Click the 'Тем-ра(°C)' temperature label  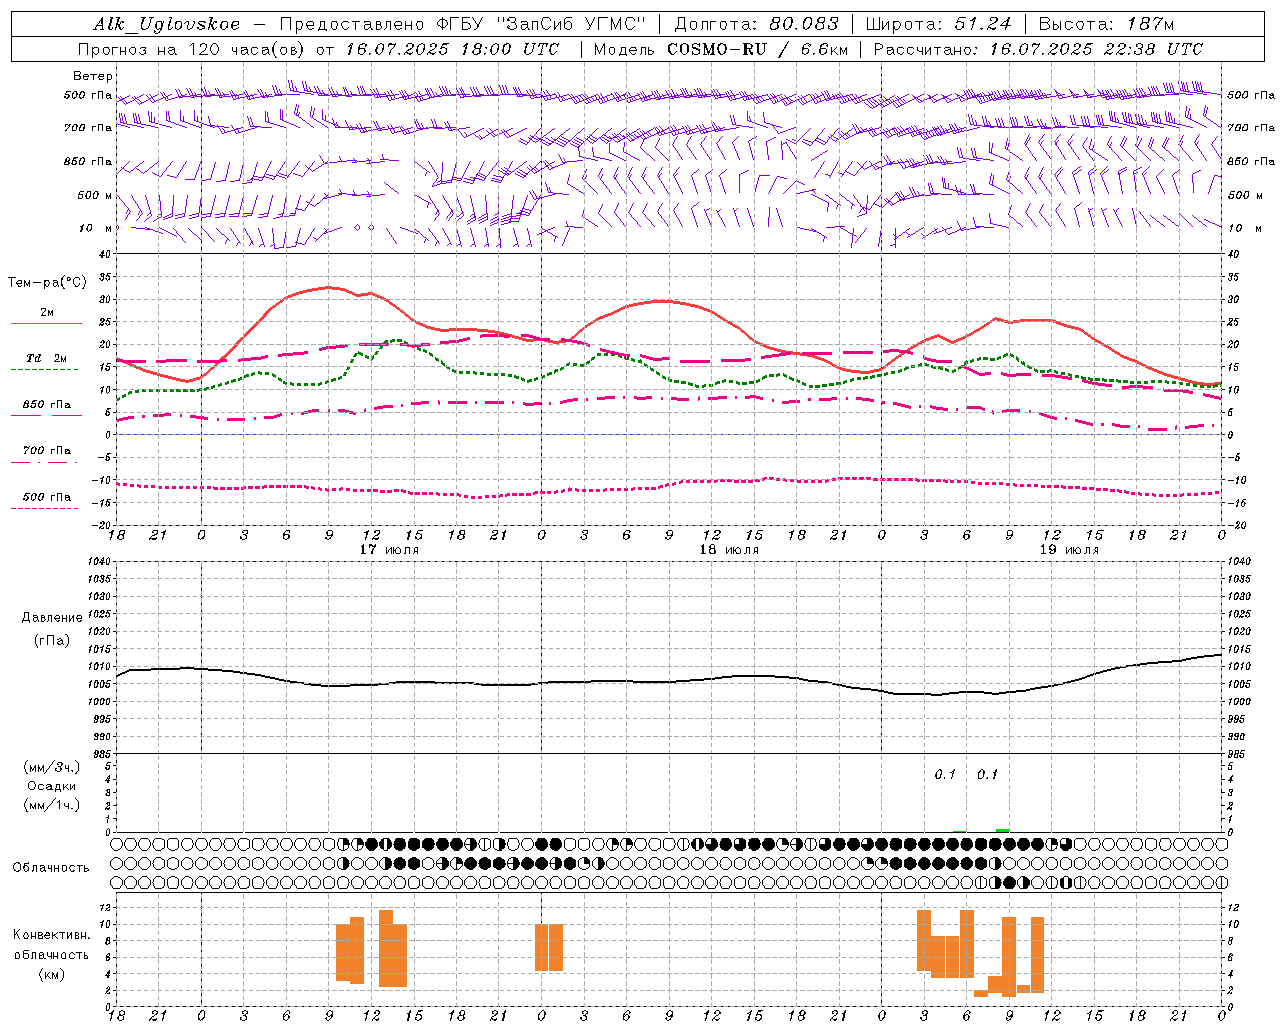click(47, 283)
